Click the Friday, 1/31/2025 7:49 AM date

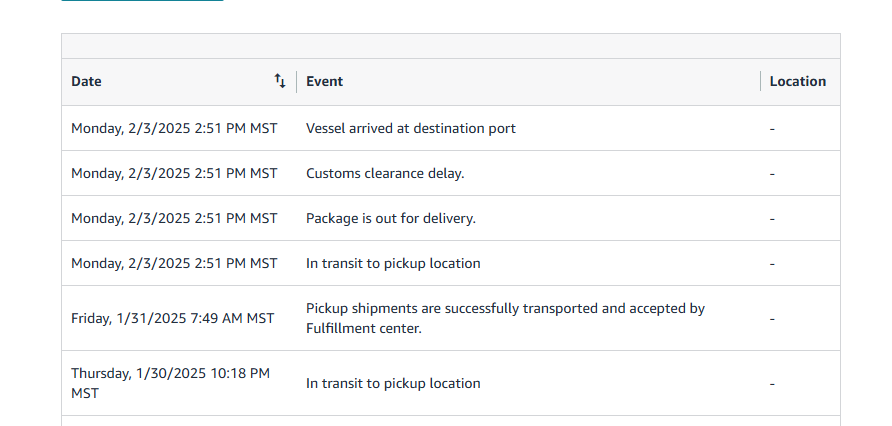tap(172, 319)
